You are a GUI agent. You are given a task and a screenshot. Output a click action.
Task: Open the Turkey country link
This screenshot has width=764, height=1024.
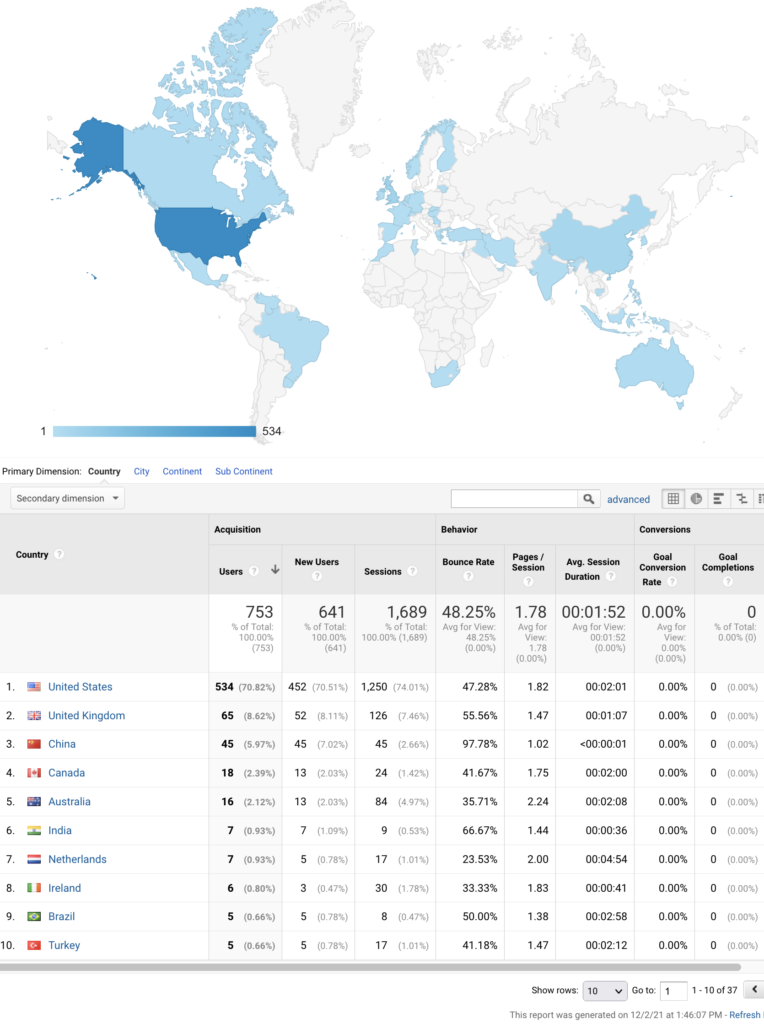tap(64, 946)
